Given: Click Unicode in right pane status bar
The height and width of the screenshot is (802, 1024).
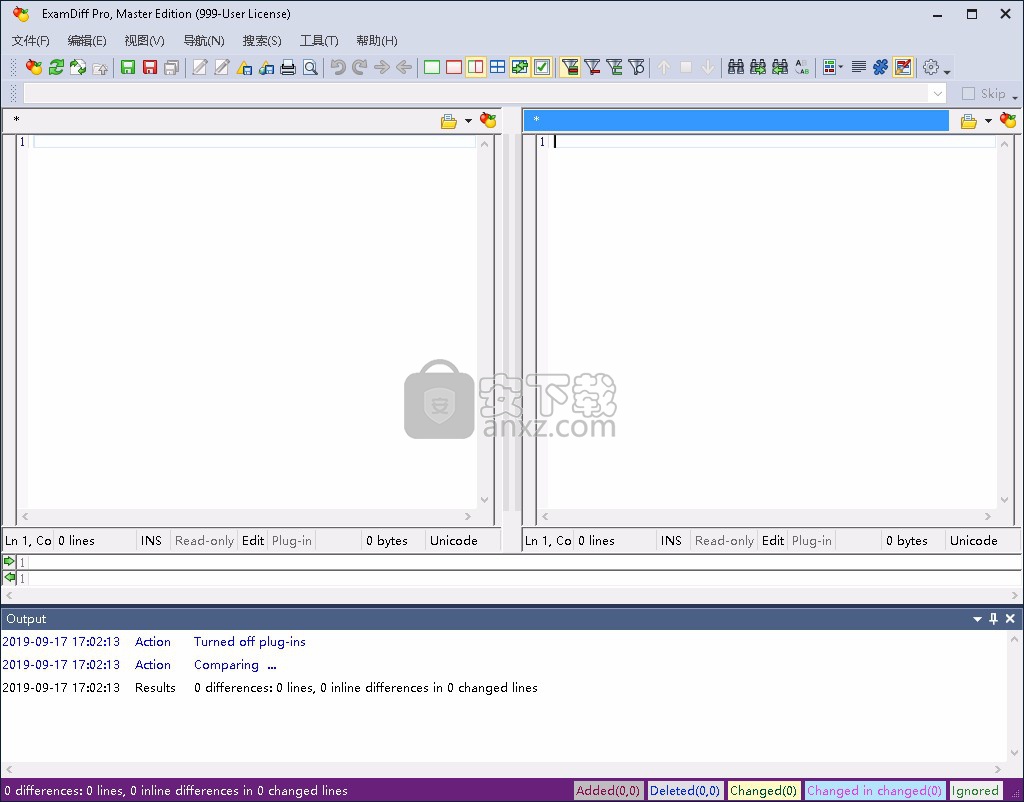Looking at the screenshot, I should click(973, 541).
